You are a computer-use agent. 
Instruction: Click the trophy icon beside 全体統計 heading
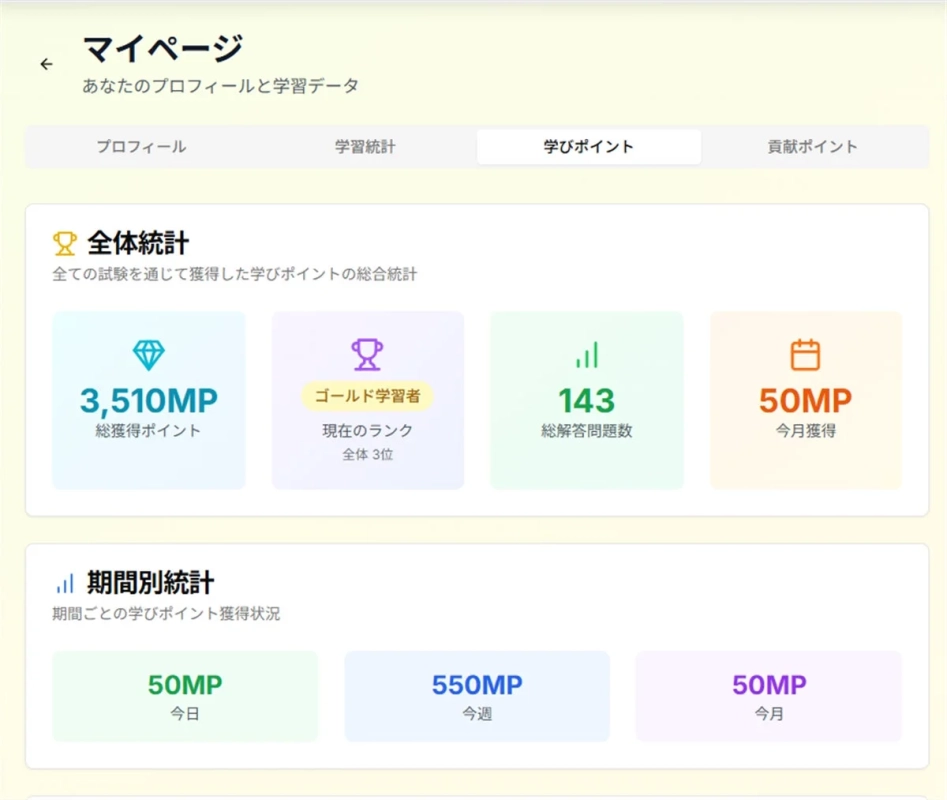[63, 242]
